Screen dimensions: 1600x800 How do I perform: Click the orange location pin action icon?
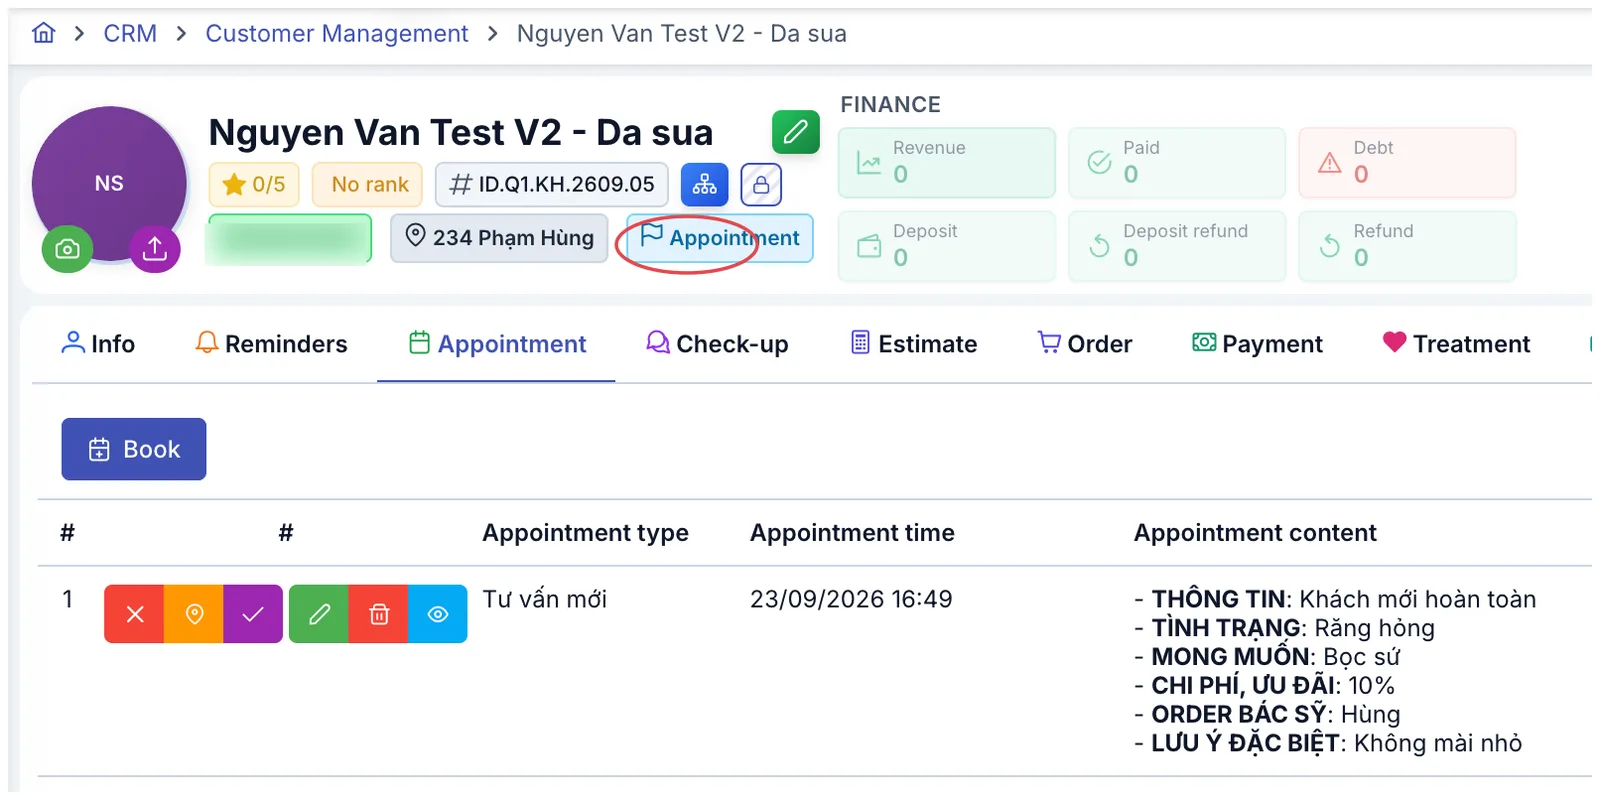[x=194, y=614]
